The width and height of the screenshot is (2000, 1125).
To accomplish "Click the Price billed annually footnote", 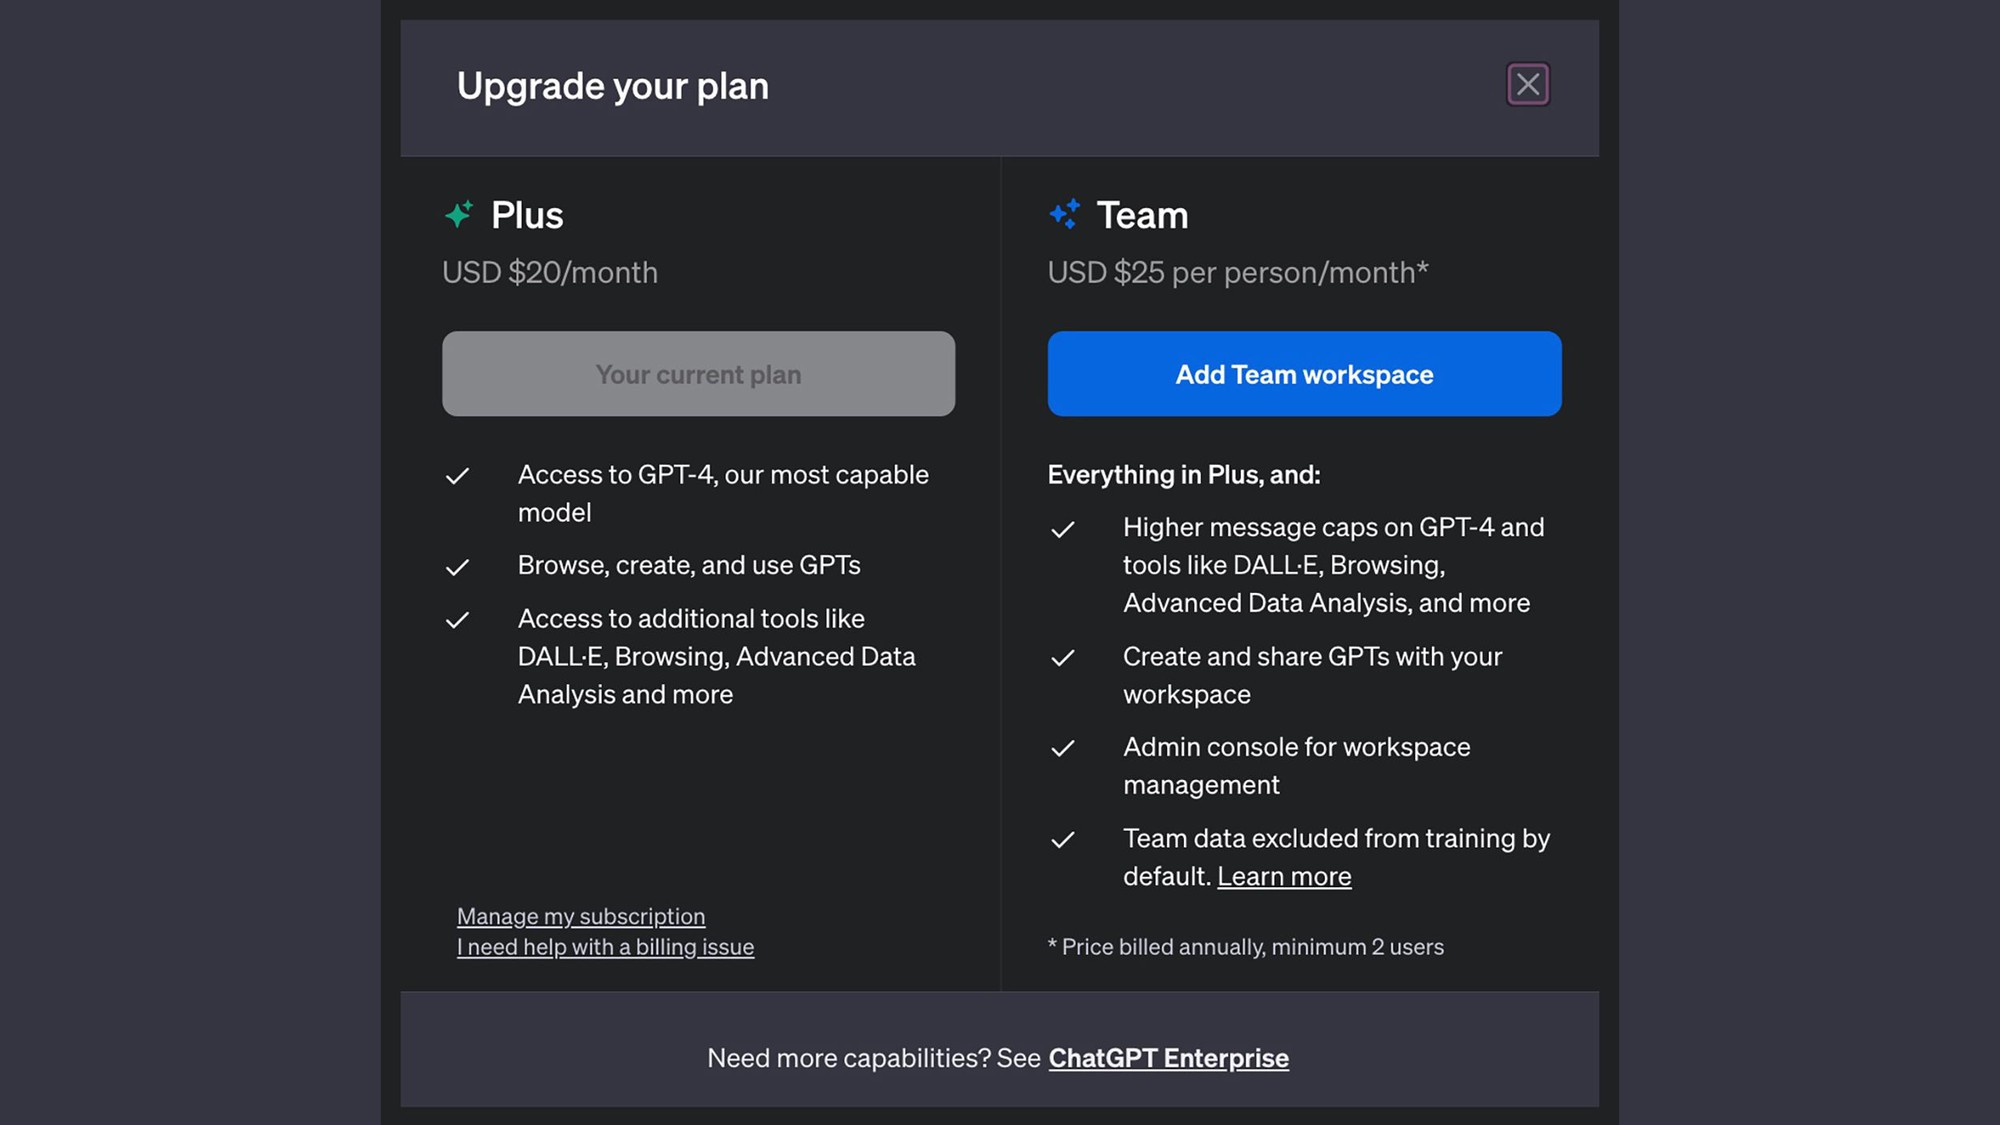I will (x=1245, y=947).
